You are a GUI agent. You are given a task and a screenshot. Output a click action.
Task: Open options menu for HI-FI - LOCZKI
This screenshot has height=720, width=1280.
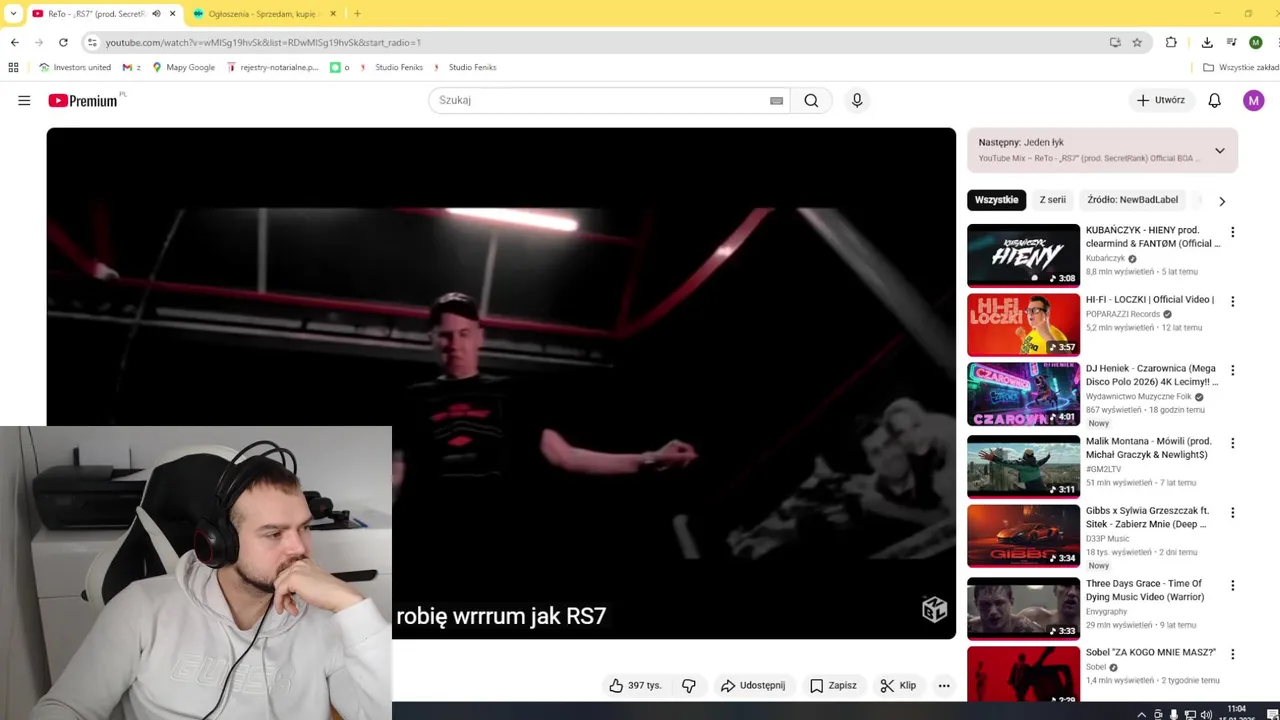pyautogui.click(x=1232, y=301)
